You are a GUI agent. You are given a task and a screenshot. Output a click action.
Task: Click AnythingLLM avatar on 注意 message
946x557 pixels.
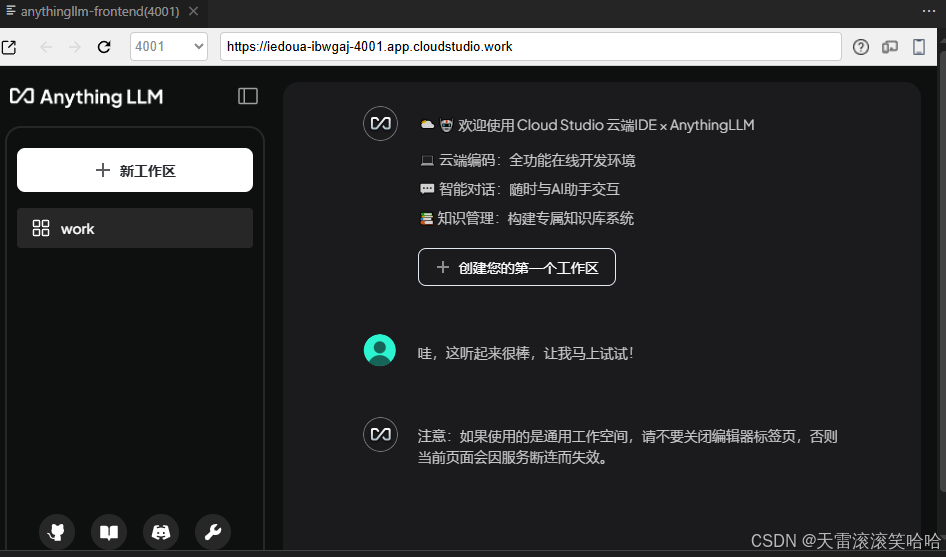[x=380, y=434]
